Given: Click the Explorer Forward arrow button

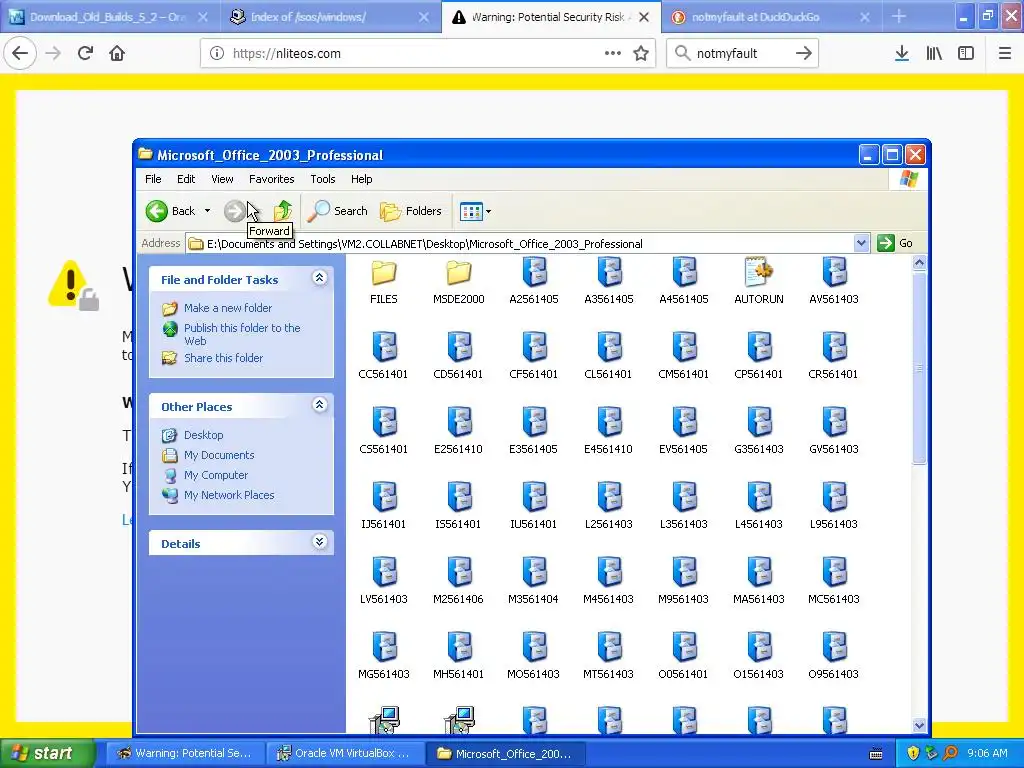Looking at the screenshot, I should point(234,211).
